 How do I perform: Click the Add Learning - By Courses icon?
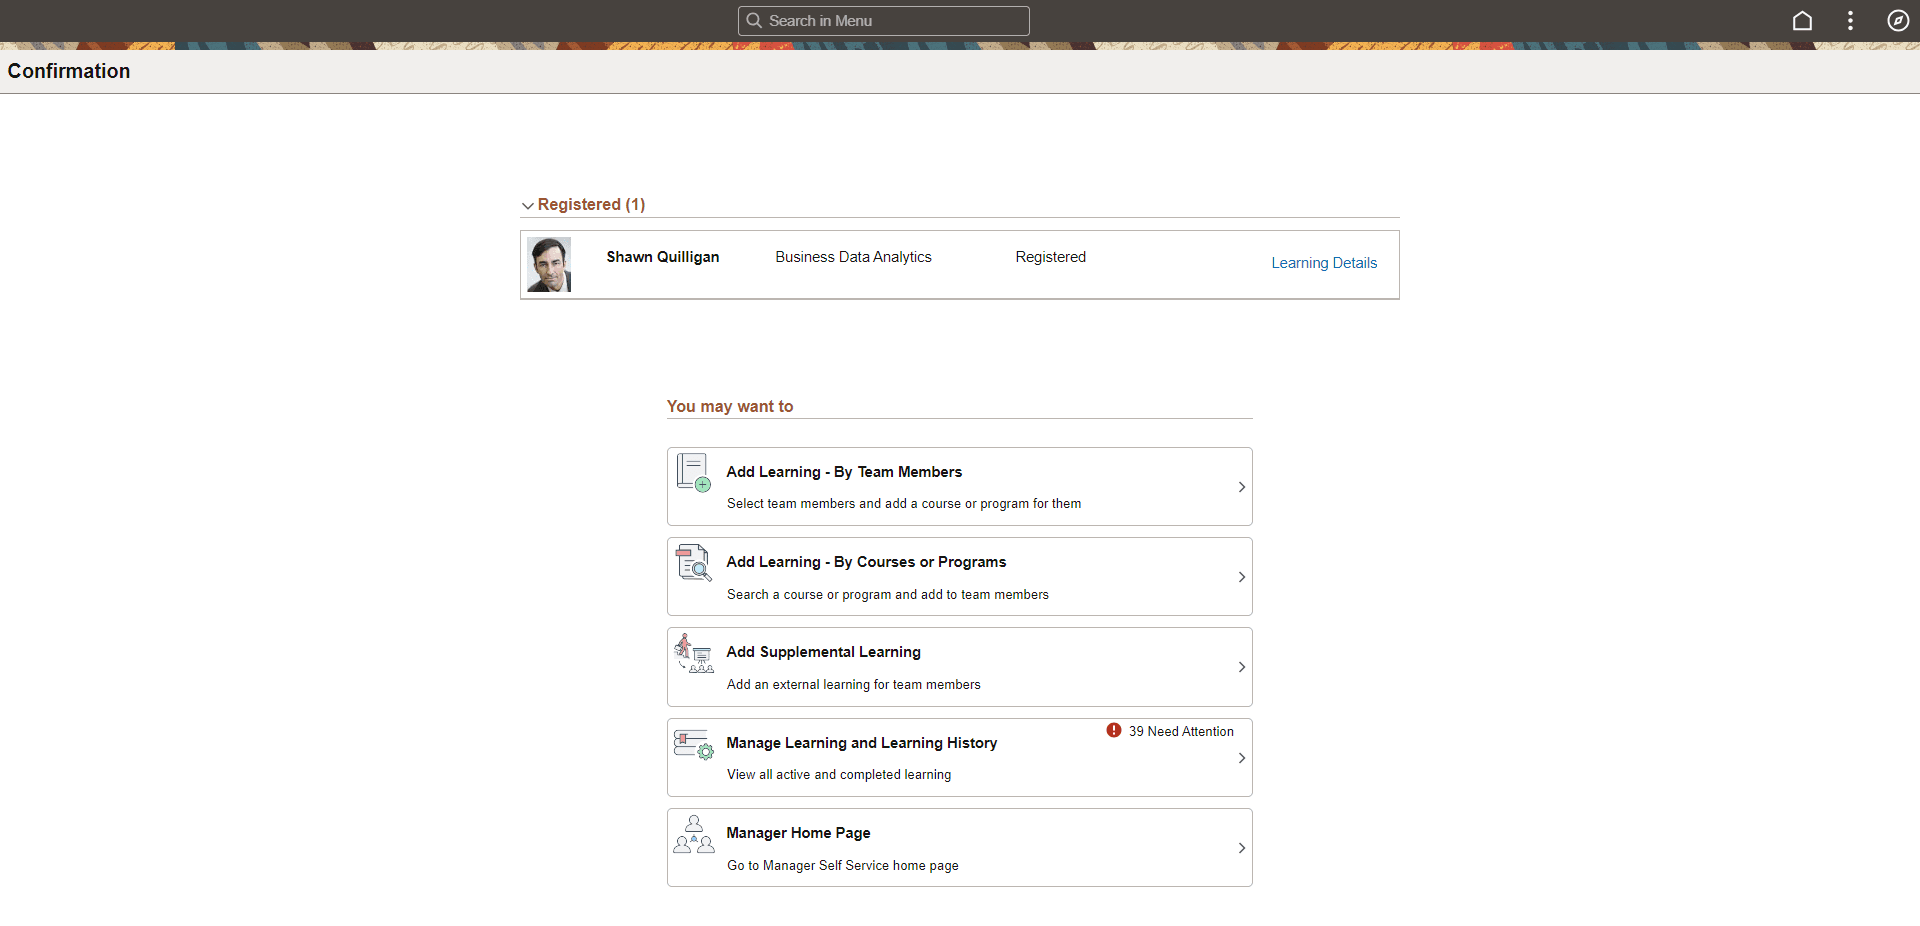[x=693, y=563]
